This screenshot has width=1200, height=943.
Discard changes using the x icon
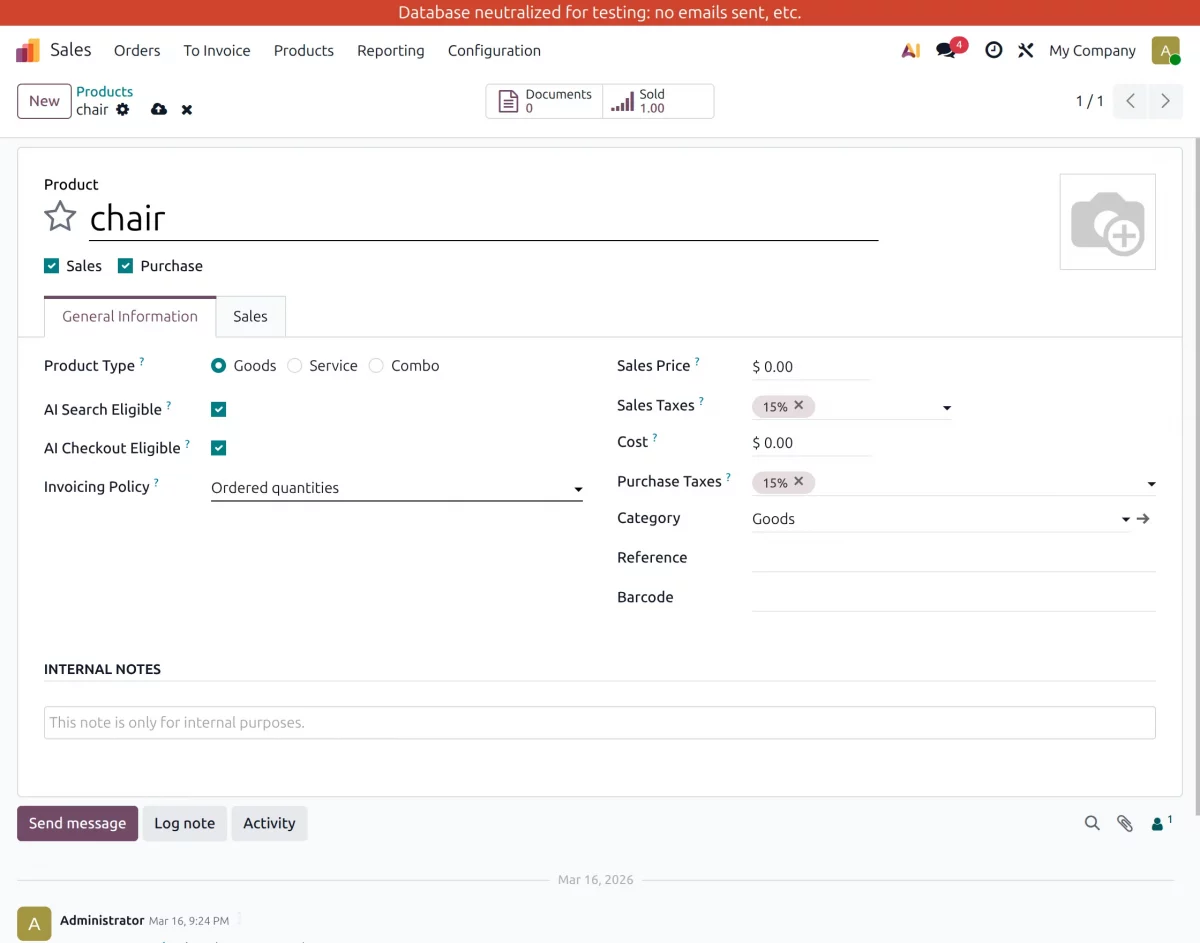(x=186, y=109)
